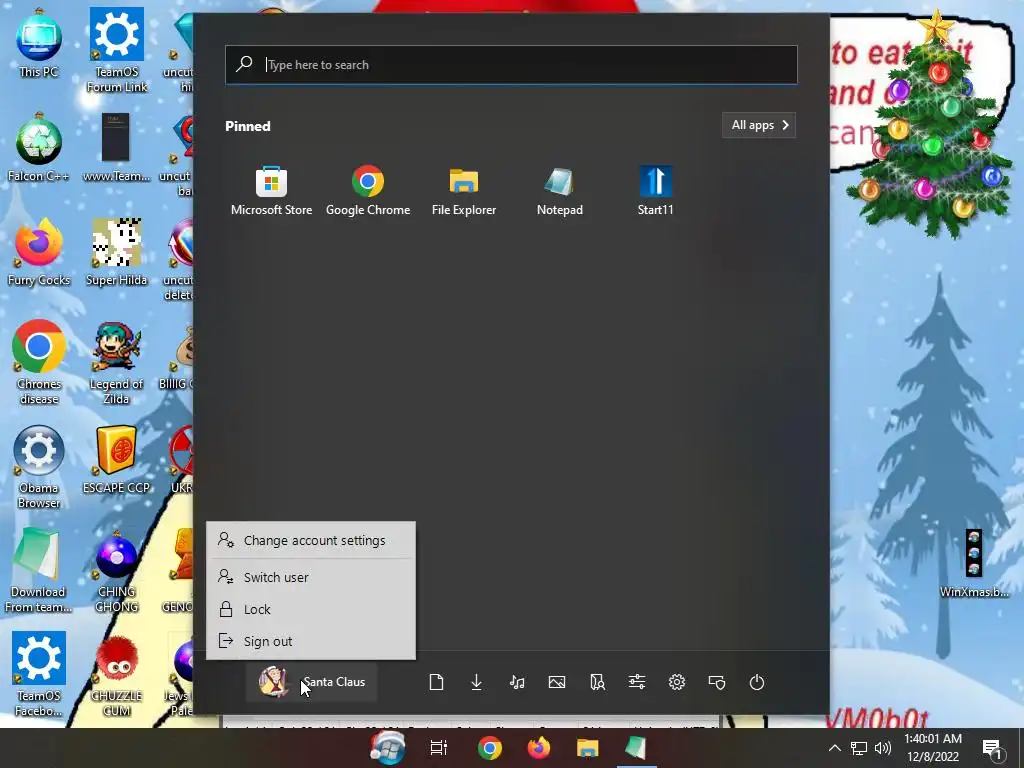1024x768 pixels.
Task: Select Falcon C++ recycle bin icon
Action: [39, 148]
